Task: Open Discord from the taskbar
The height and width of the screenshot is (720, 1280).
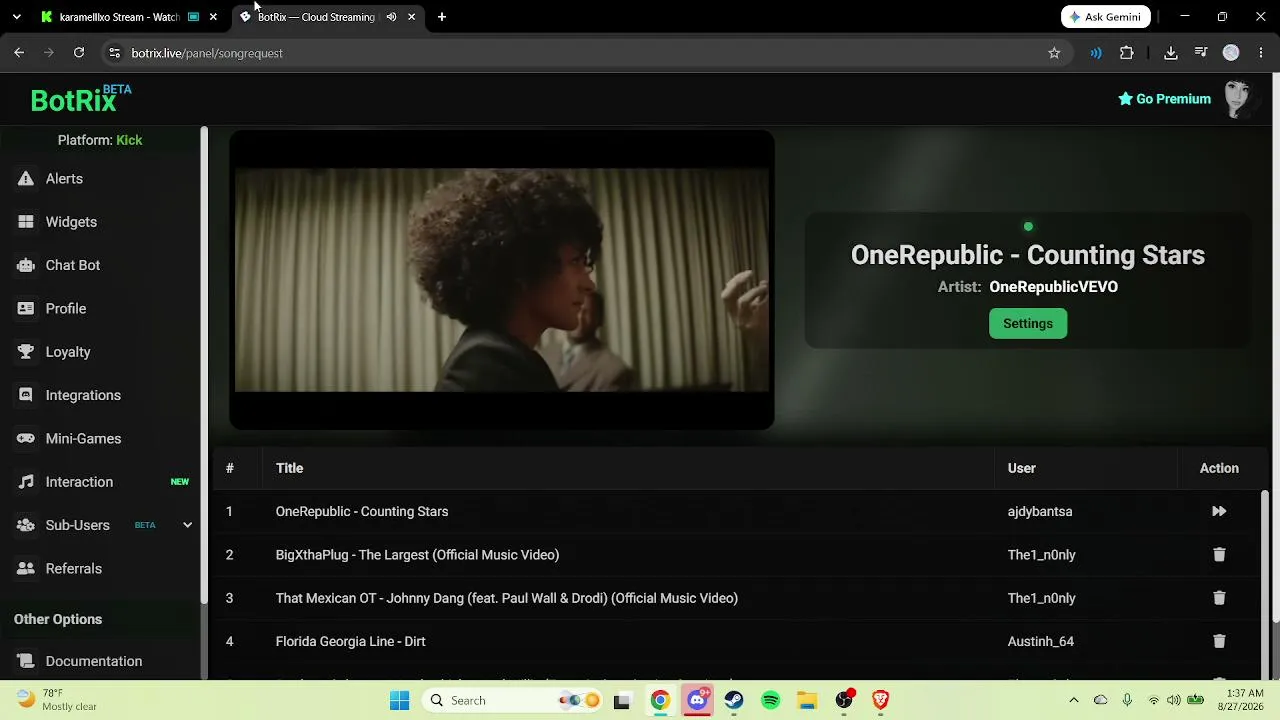Action: [697, 700]
